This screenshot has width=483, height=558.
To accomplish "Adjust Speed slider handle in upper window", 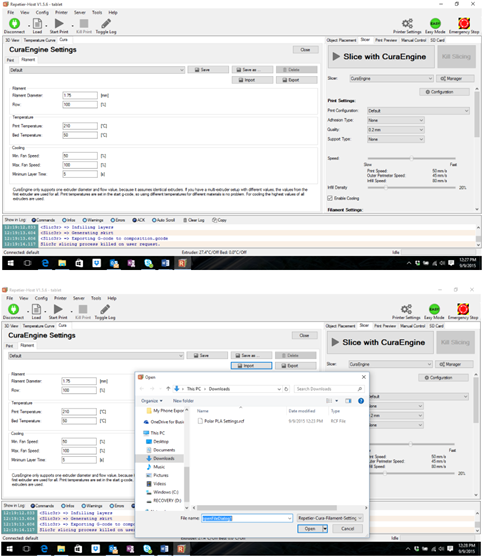I will 411,158.
